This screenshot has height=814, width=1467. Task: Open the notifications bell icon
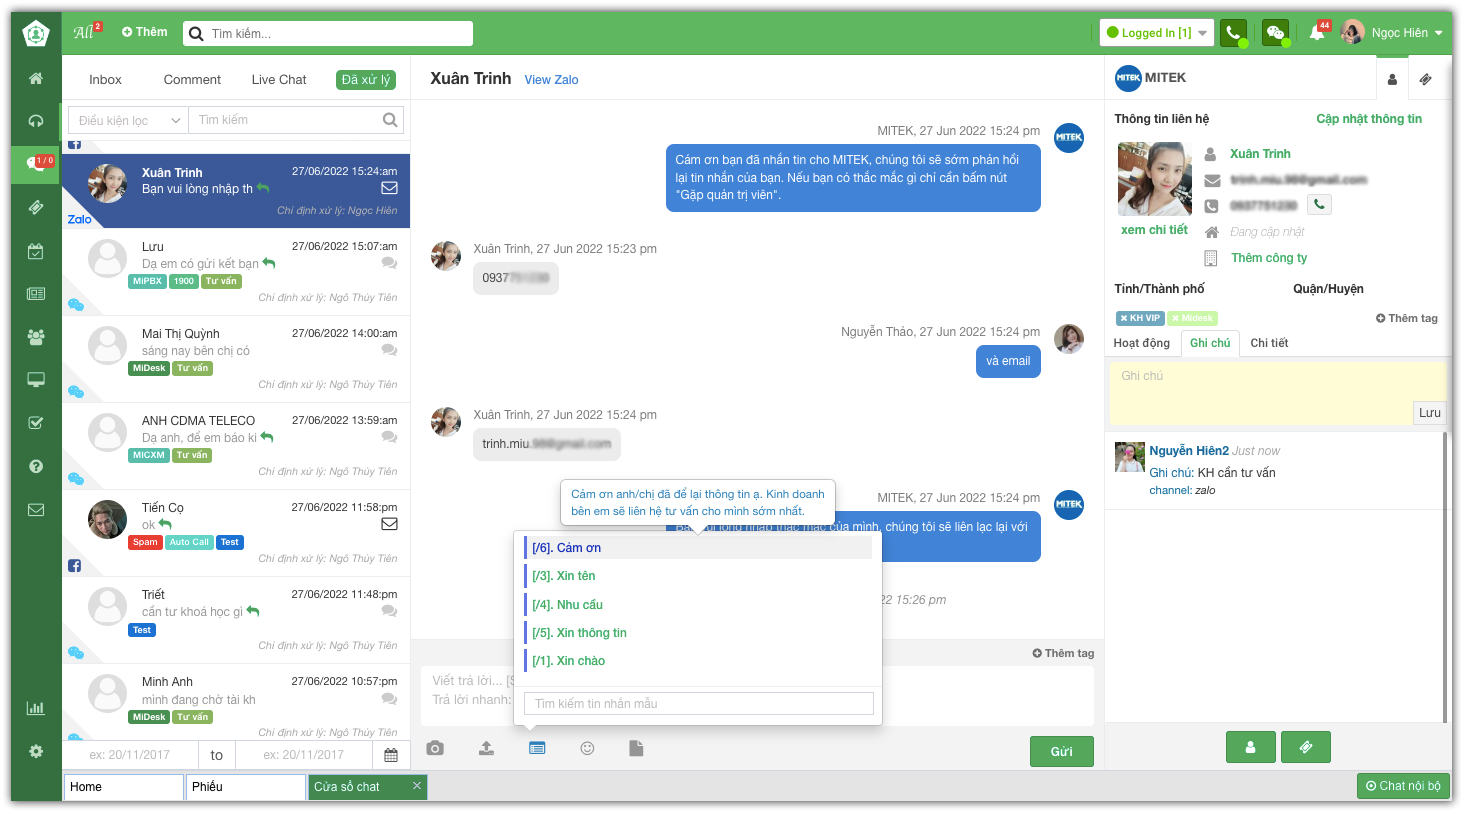(1317, 33)
